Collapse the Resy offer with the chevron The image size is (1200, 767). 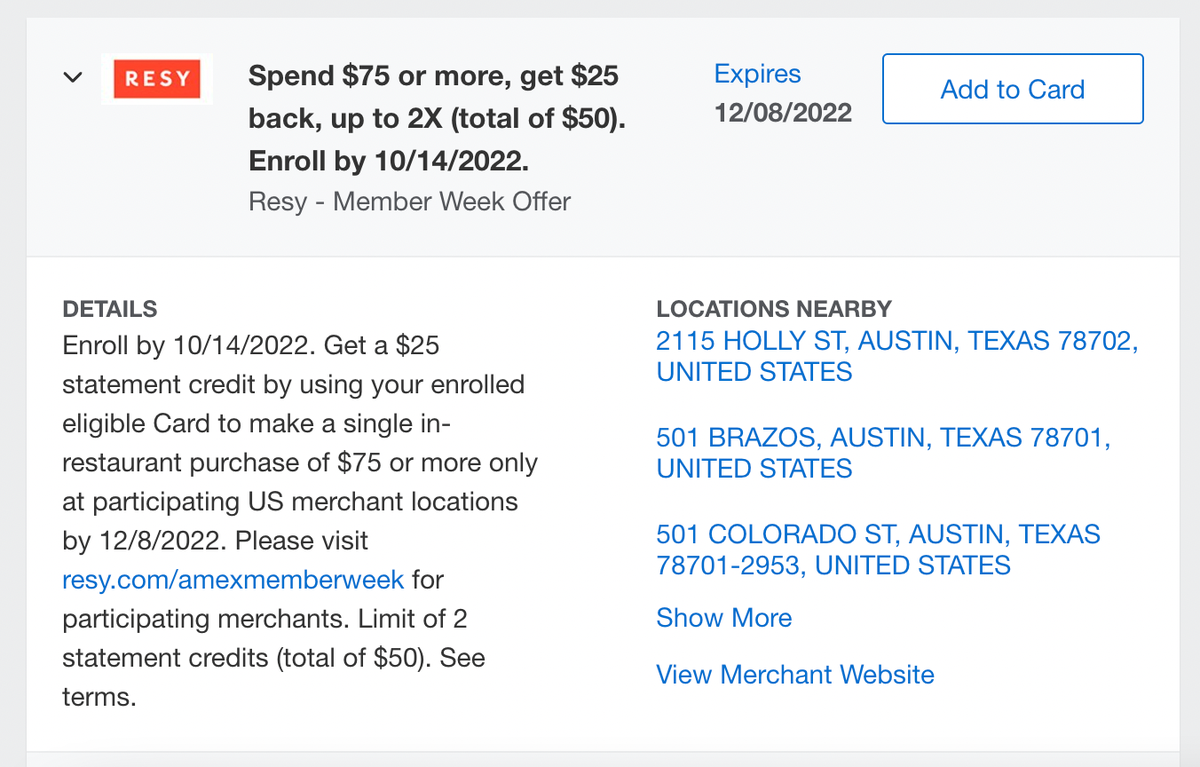tap(71, 76)
